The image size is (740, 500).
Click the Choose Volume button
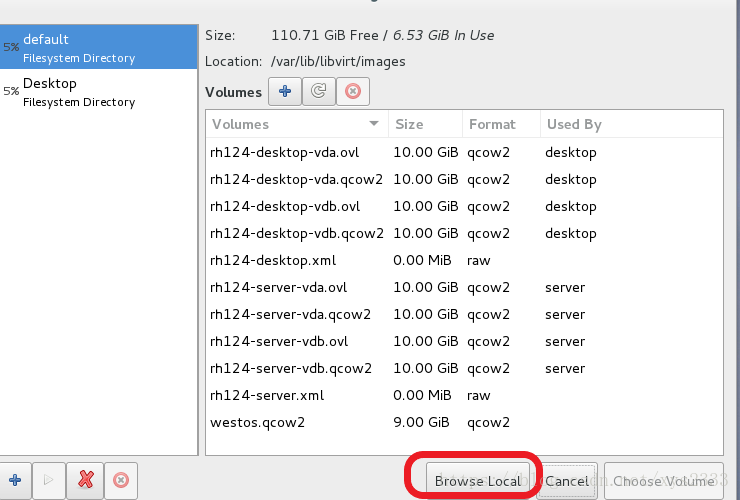[664, 481]
